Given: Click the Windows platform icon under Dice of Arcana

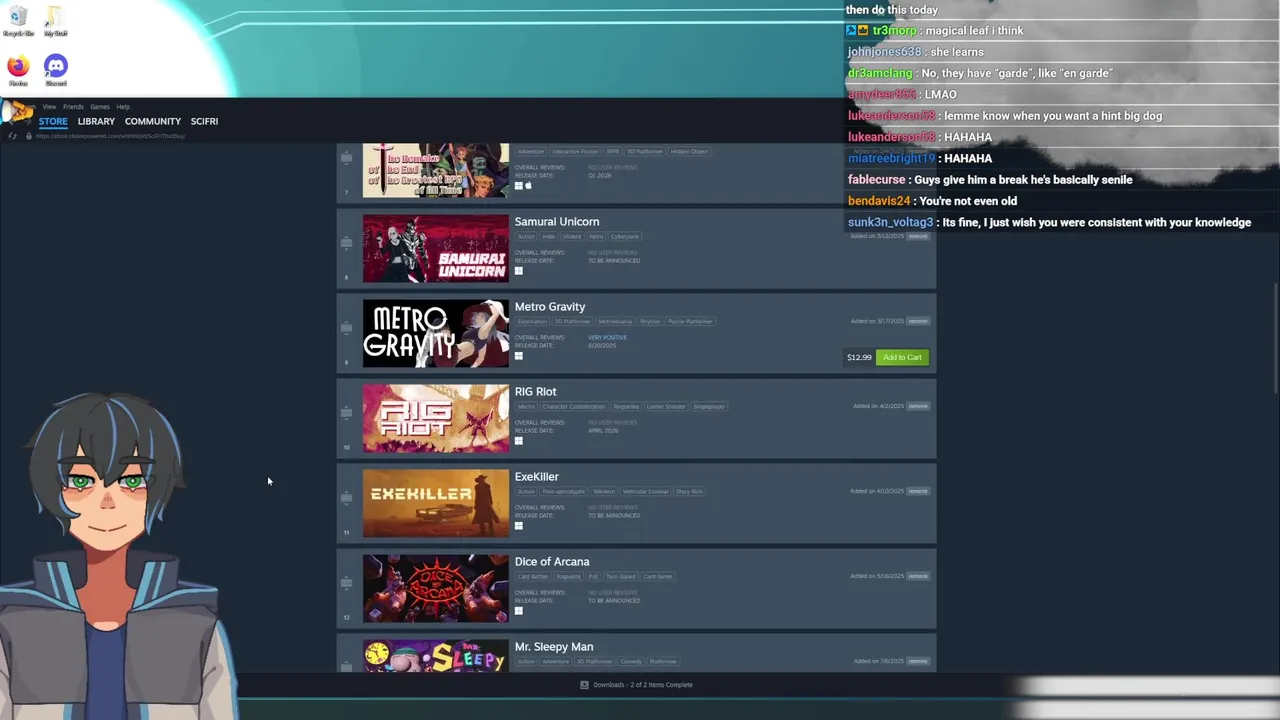Looking at the screenshot, I should tap(519, 611).
